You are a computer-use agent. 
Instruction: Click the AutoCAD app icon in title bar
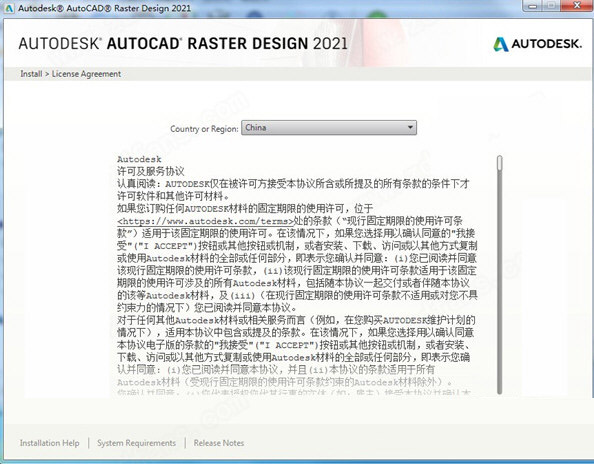click(x=8, y=8)
